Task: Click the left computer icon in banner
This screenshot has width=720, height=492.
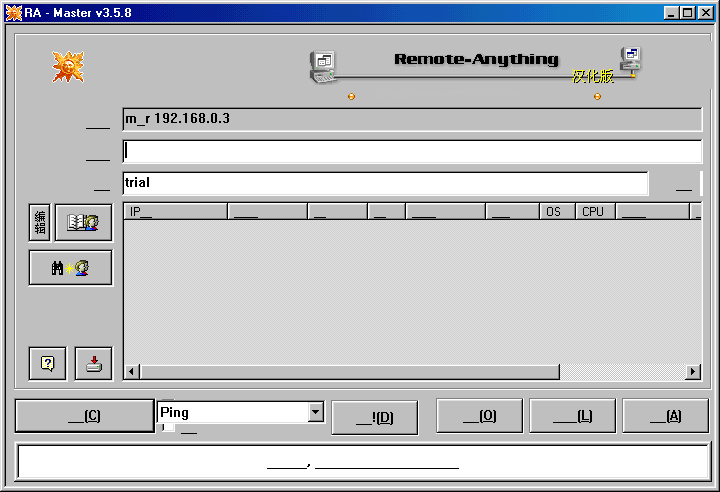Action: 322,66
